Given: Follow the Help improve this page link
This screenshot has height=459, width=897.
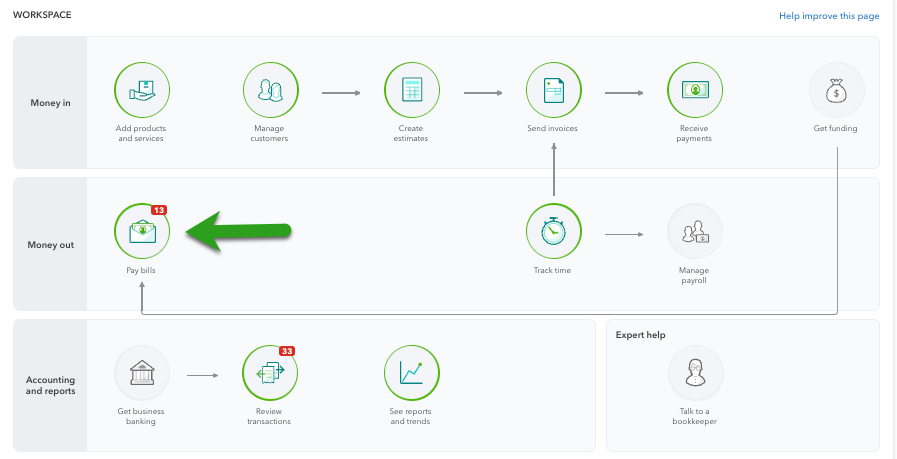Looking at the screenshot, I should click(829, 17).
